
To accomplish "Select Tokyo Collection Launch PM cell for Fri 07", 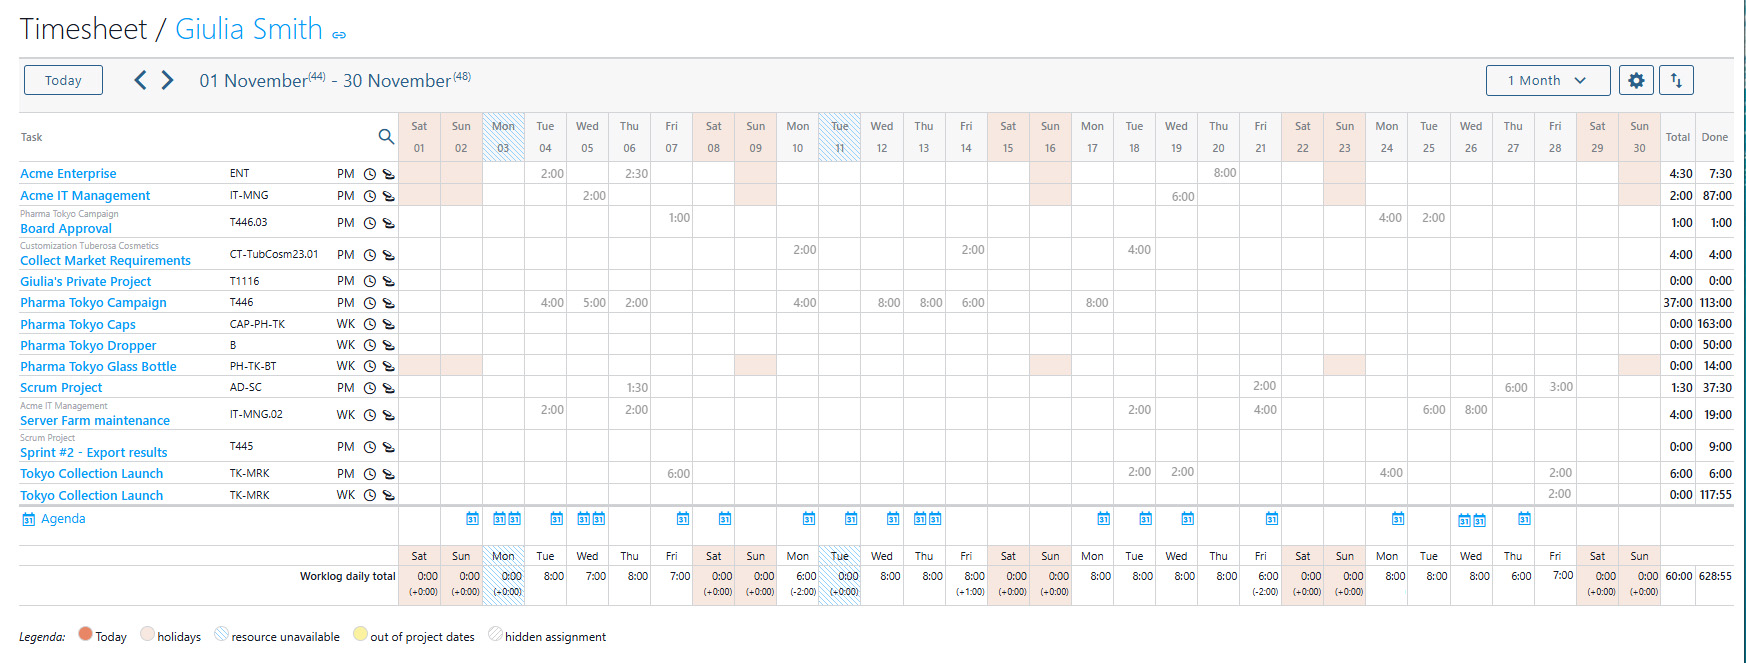I will click(671, 474).
